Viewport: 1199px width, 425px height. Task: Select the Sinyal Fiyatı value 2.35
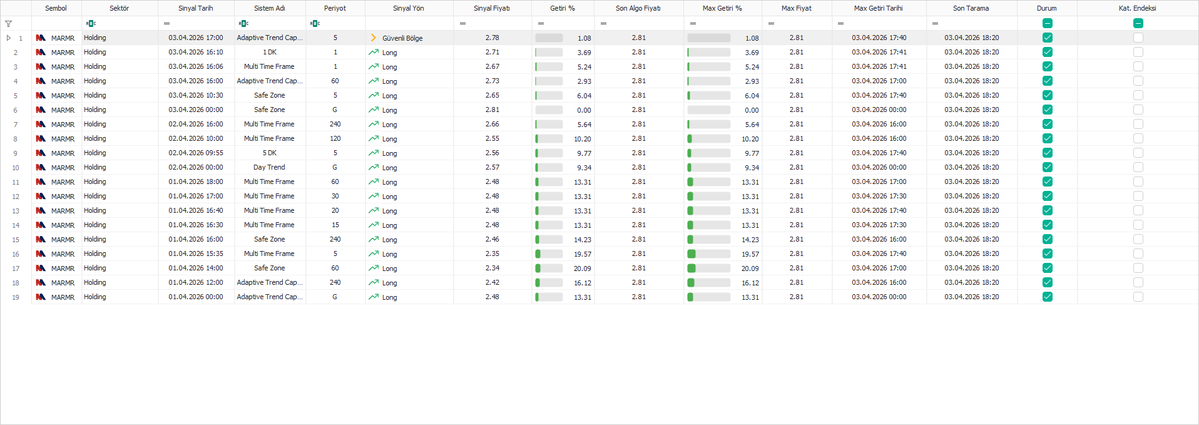click(492, 254)
